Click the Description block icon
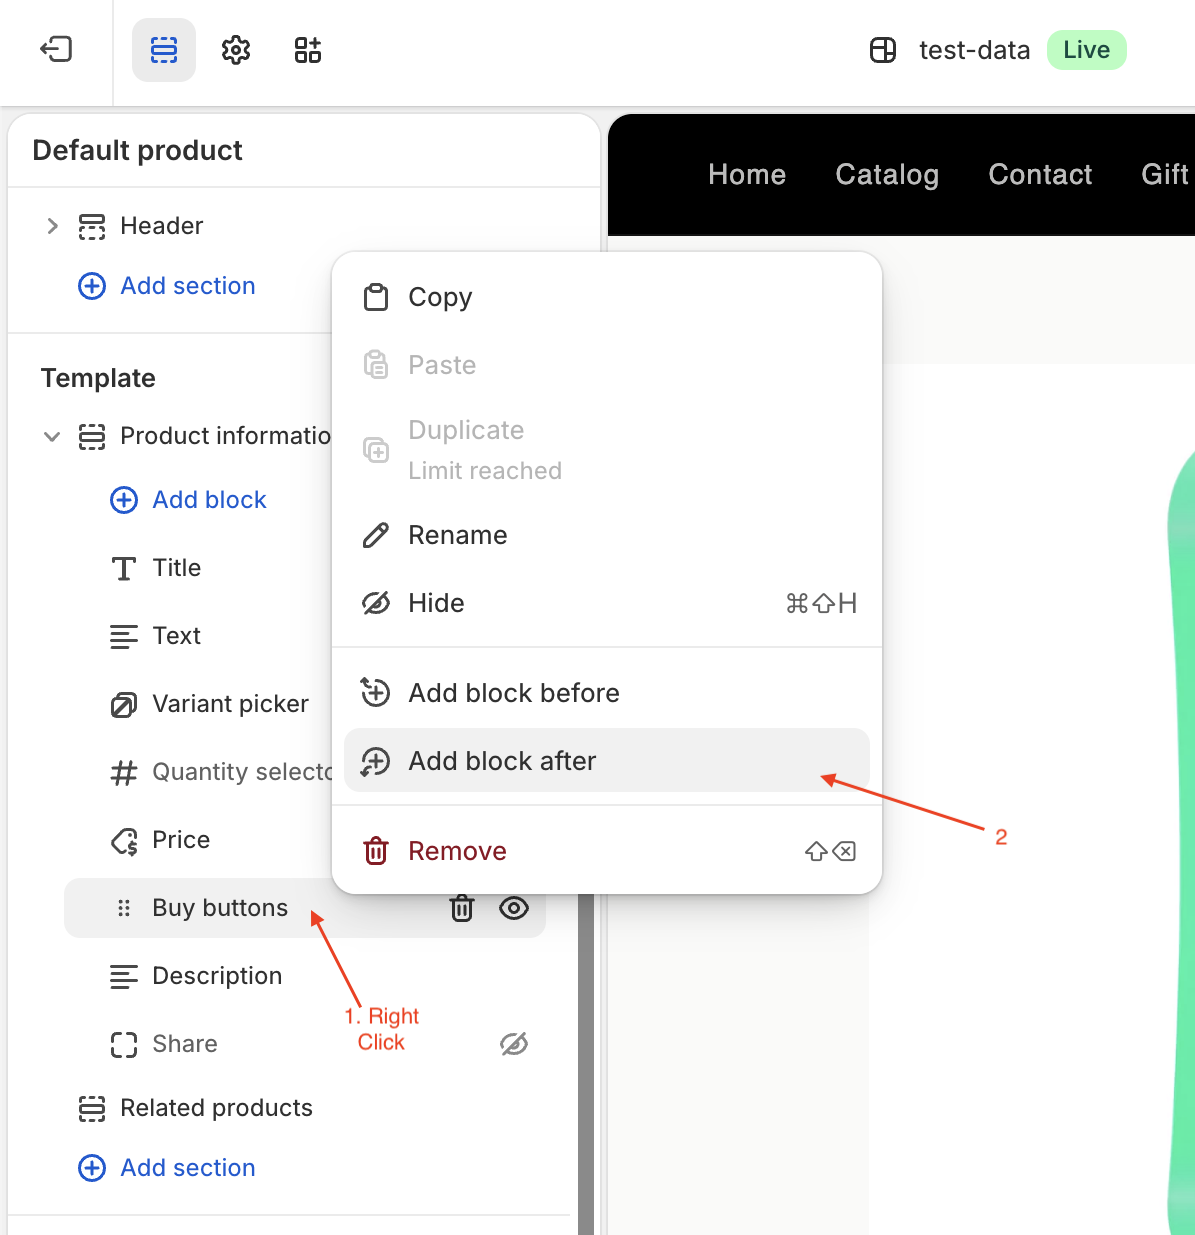This screenshot has height=1235, width=1195. click(x=124, y=976)
